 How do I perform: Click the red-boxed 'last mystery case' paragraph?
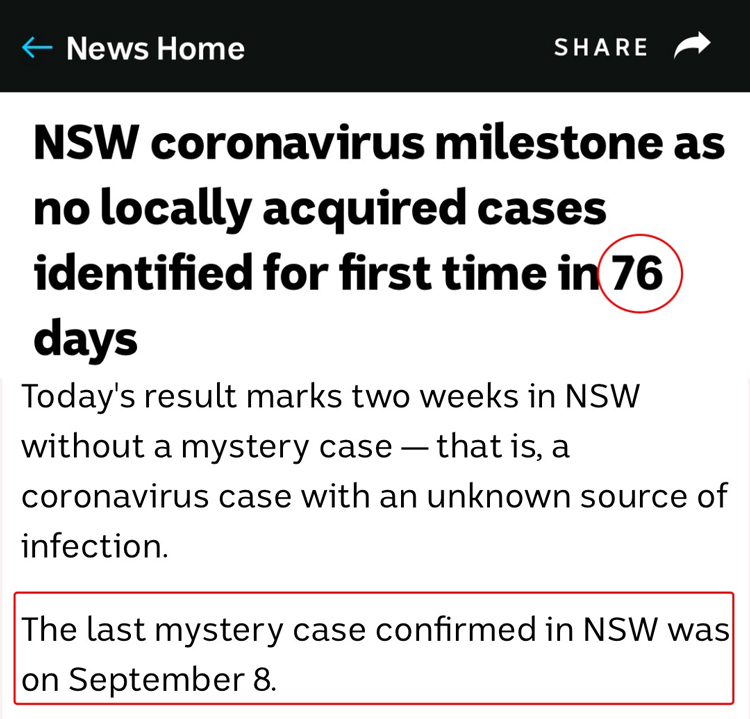pos(374,648)
